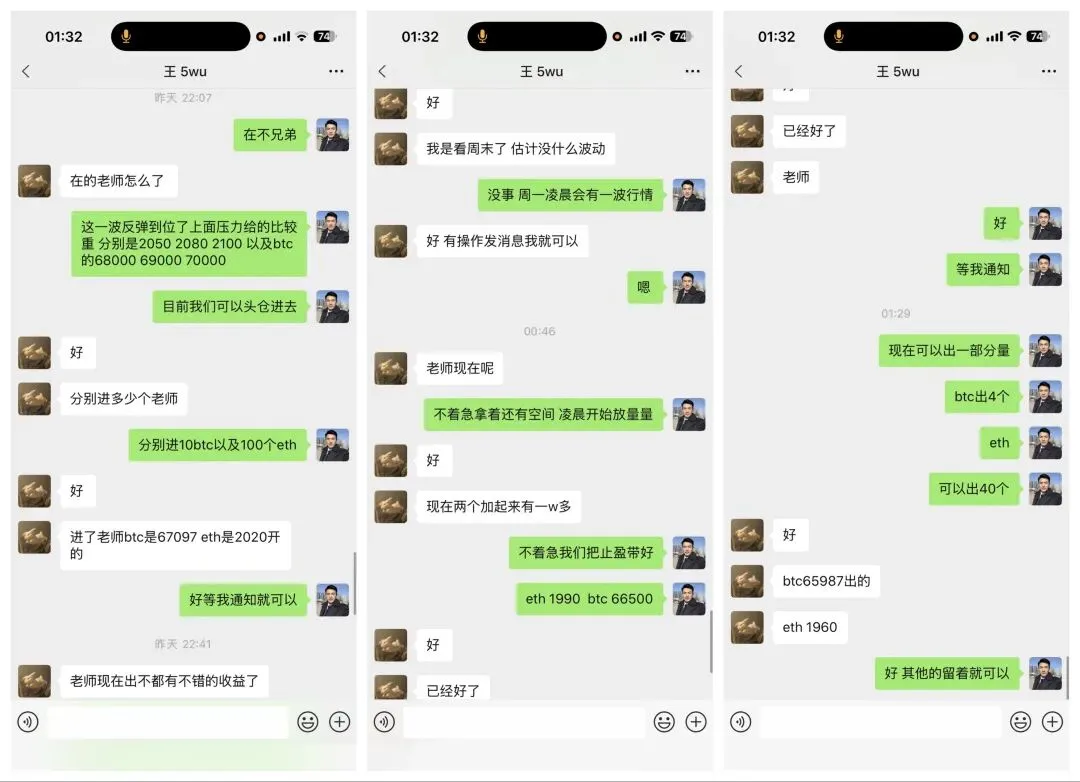The image size is (1080, 782).
Task: Open emoji picker in middle chat panel
Action: coord(664,721)
